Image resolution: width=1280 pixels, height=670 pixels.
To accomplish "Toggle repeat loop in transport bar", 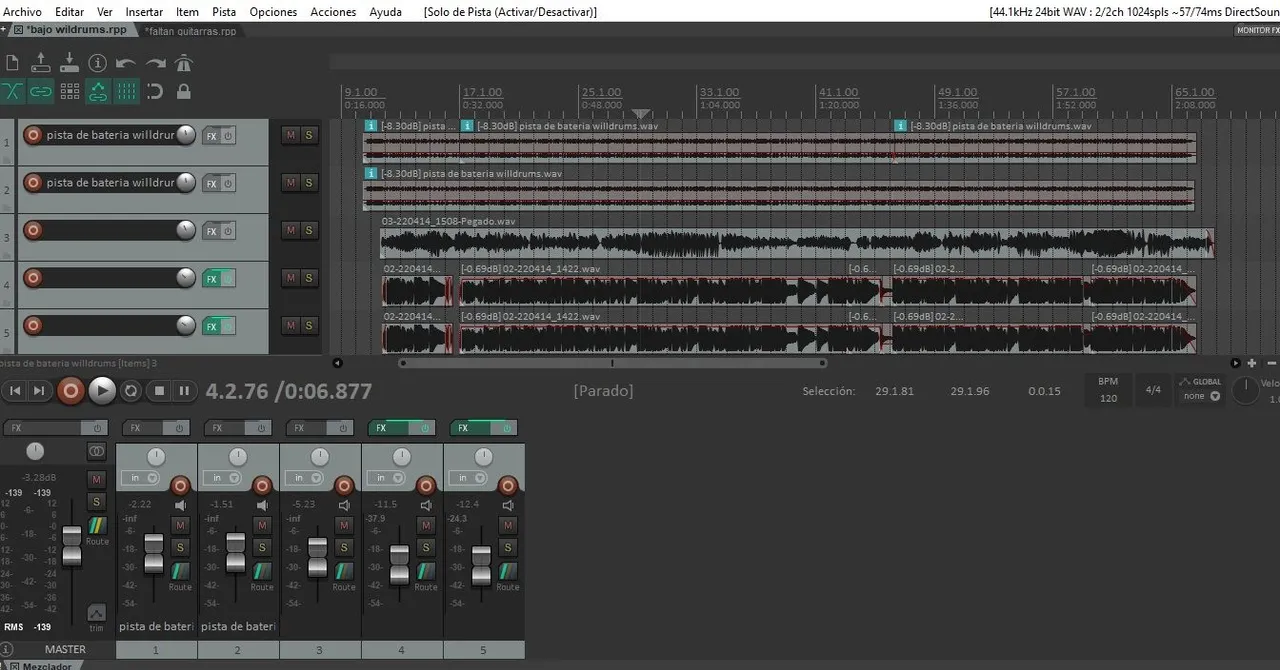I will click(130, 391).
